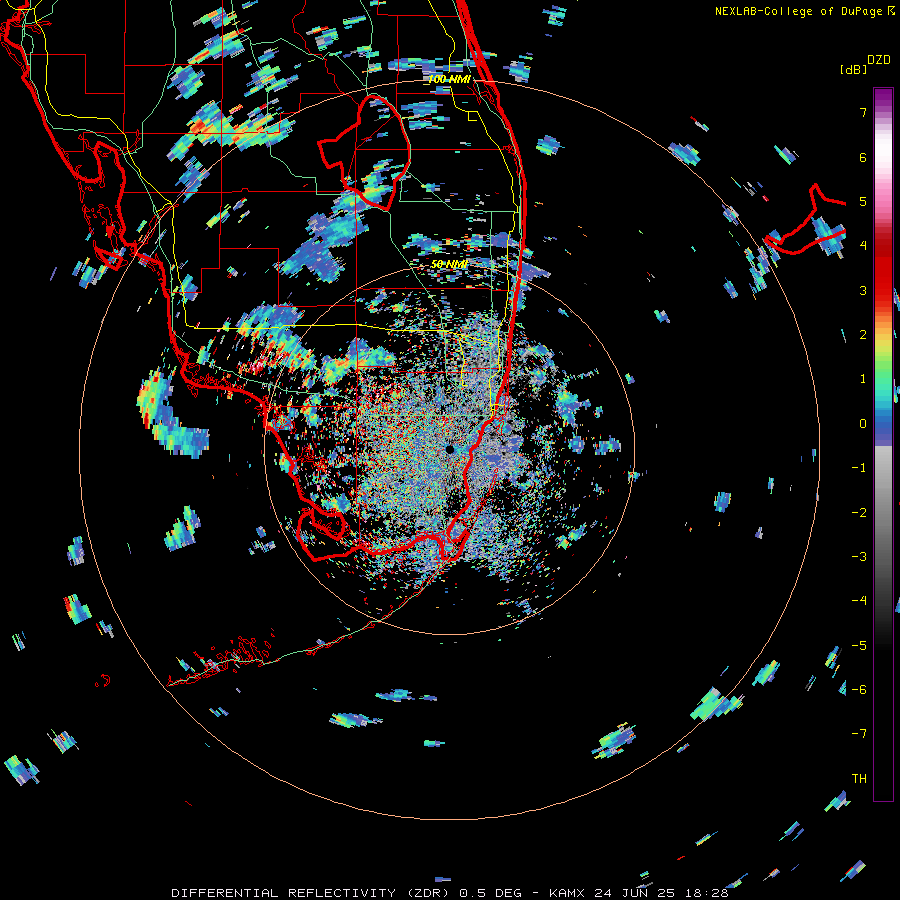Click the [dB] units label
This screenshot has width=900, height=900.
click(853, 69)
